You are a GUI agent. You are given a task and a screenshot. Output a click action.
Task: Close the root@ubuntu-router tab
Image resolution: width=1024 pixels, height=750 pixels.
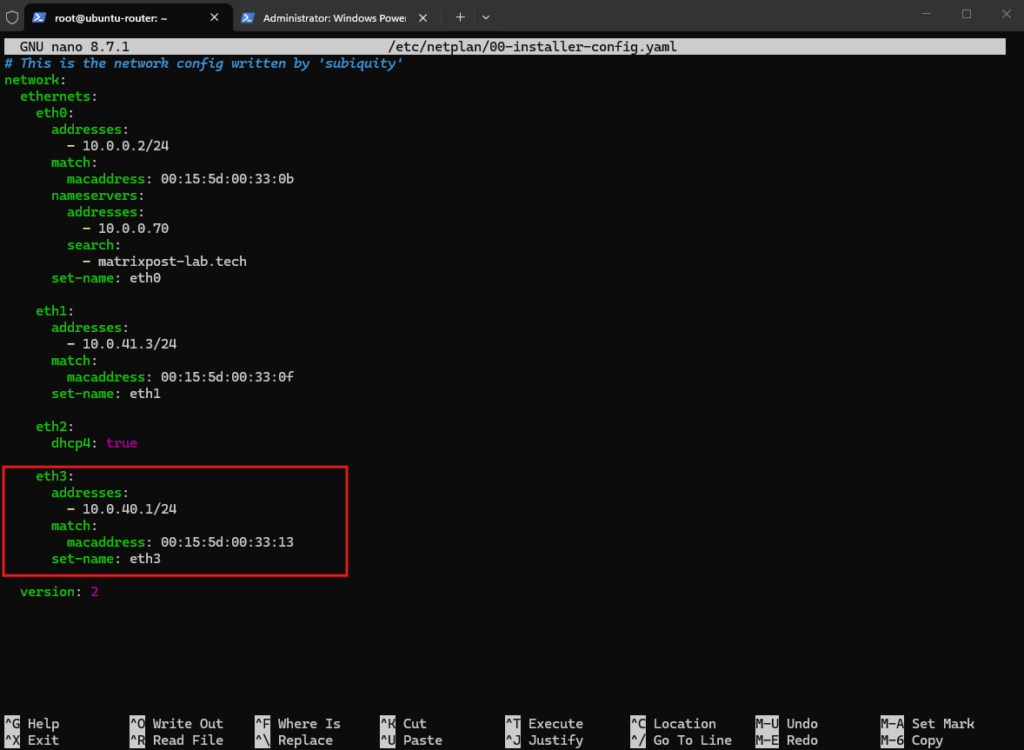pos(214,18)
